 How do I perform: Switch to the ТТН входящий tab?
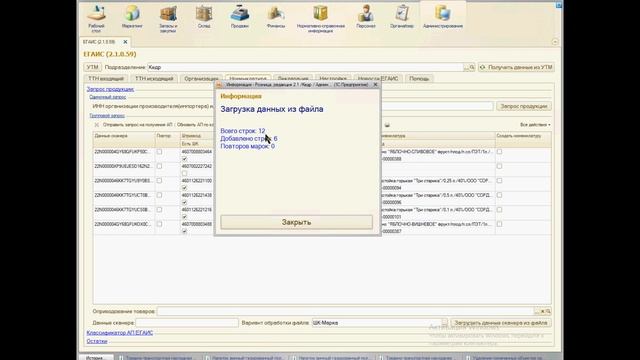pyautogui.click(x=106, y=78)
